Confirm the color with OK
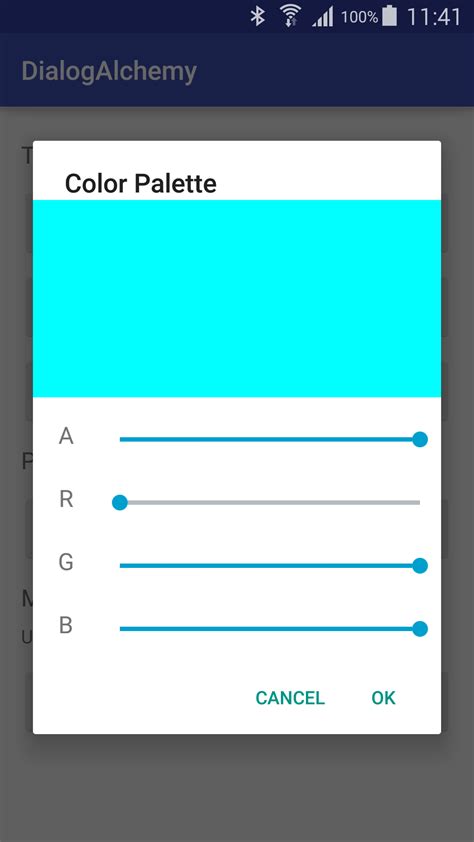The height and width of the screenshot is (842, 474). point(383,698)
